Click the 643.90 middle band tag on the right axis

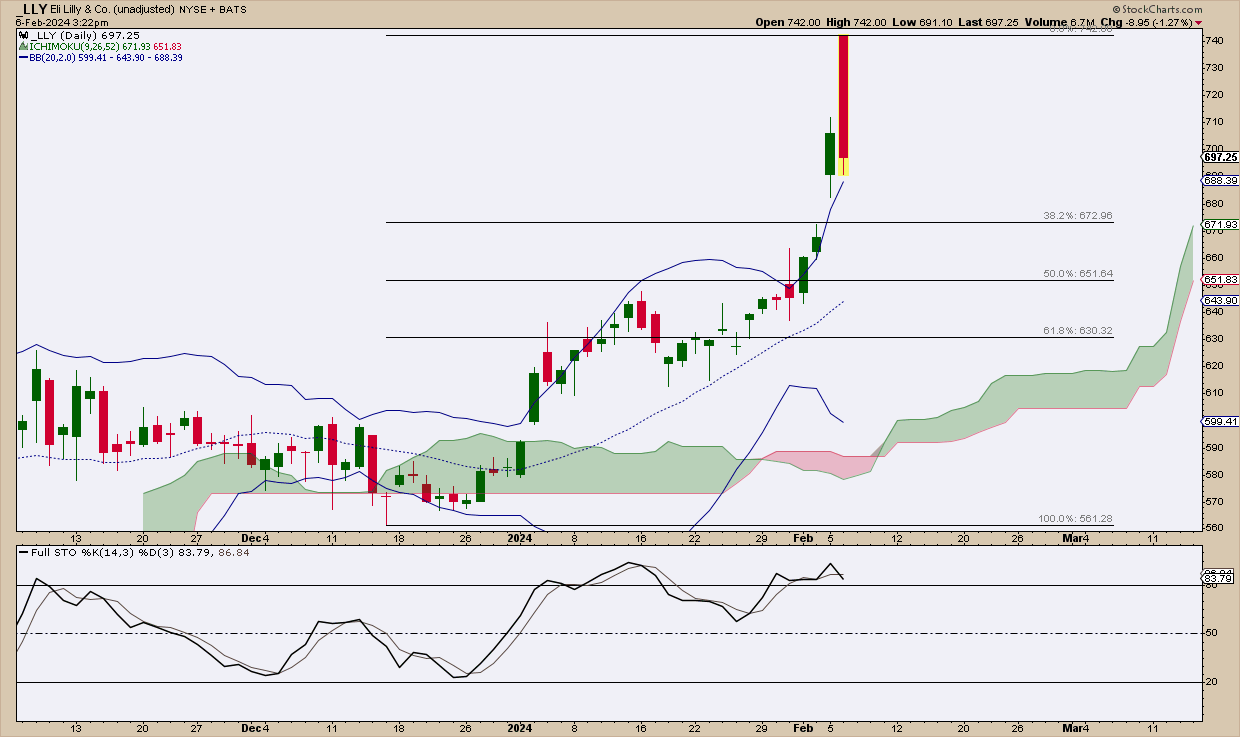[x=1220, y=301]
